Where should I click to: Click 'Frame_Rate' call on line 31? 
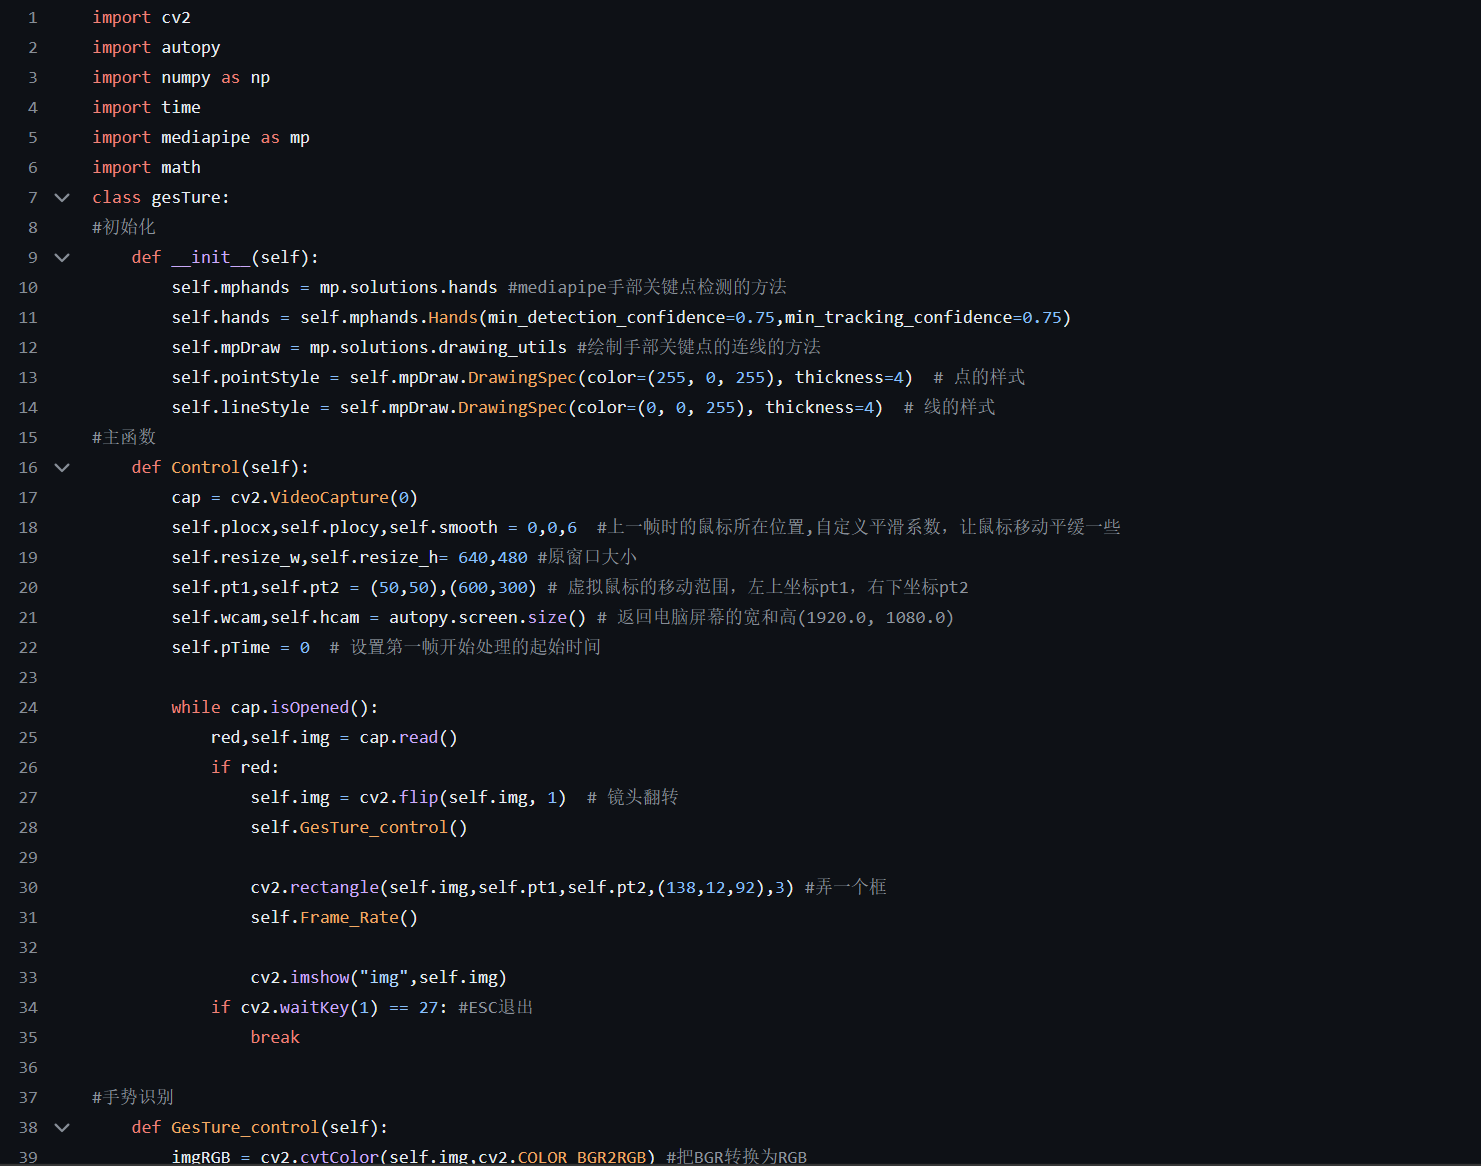tap(349, 917)
